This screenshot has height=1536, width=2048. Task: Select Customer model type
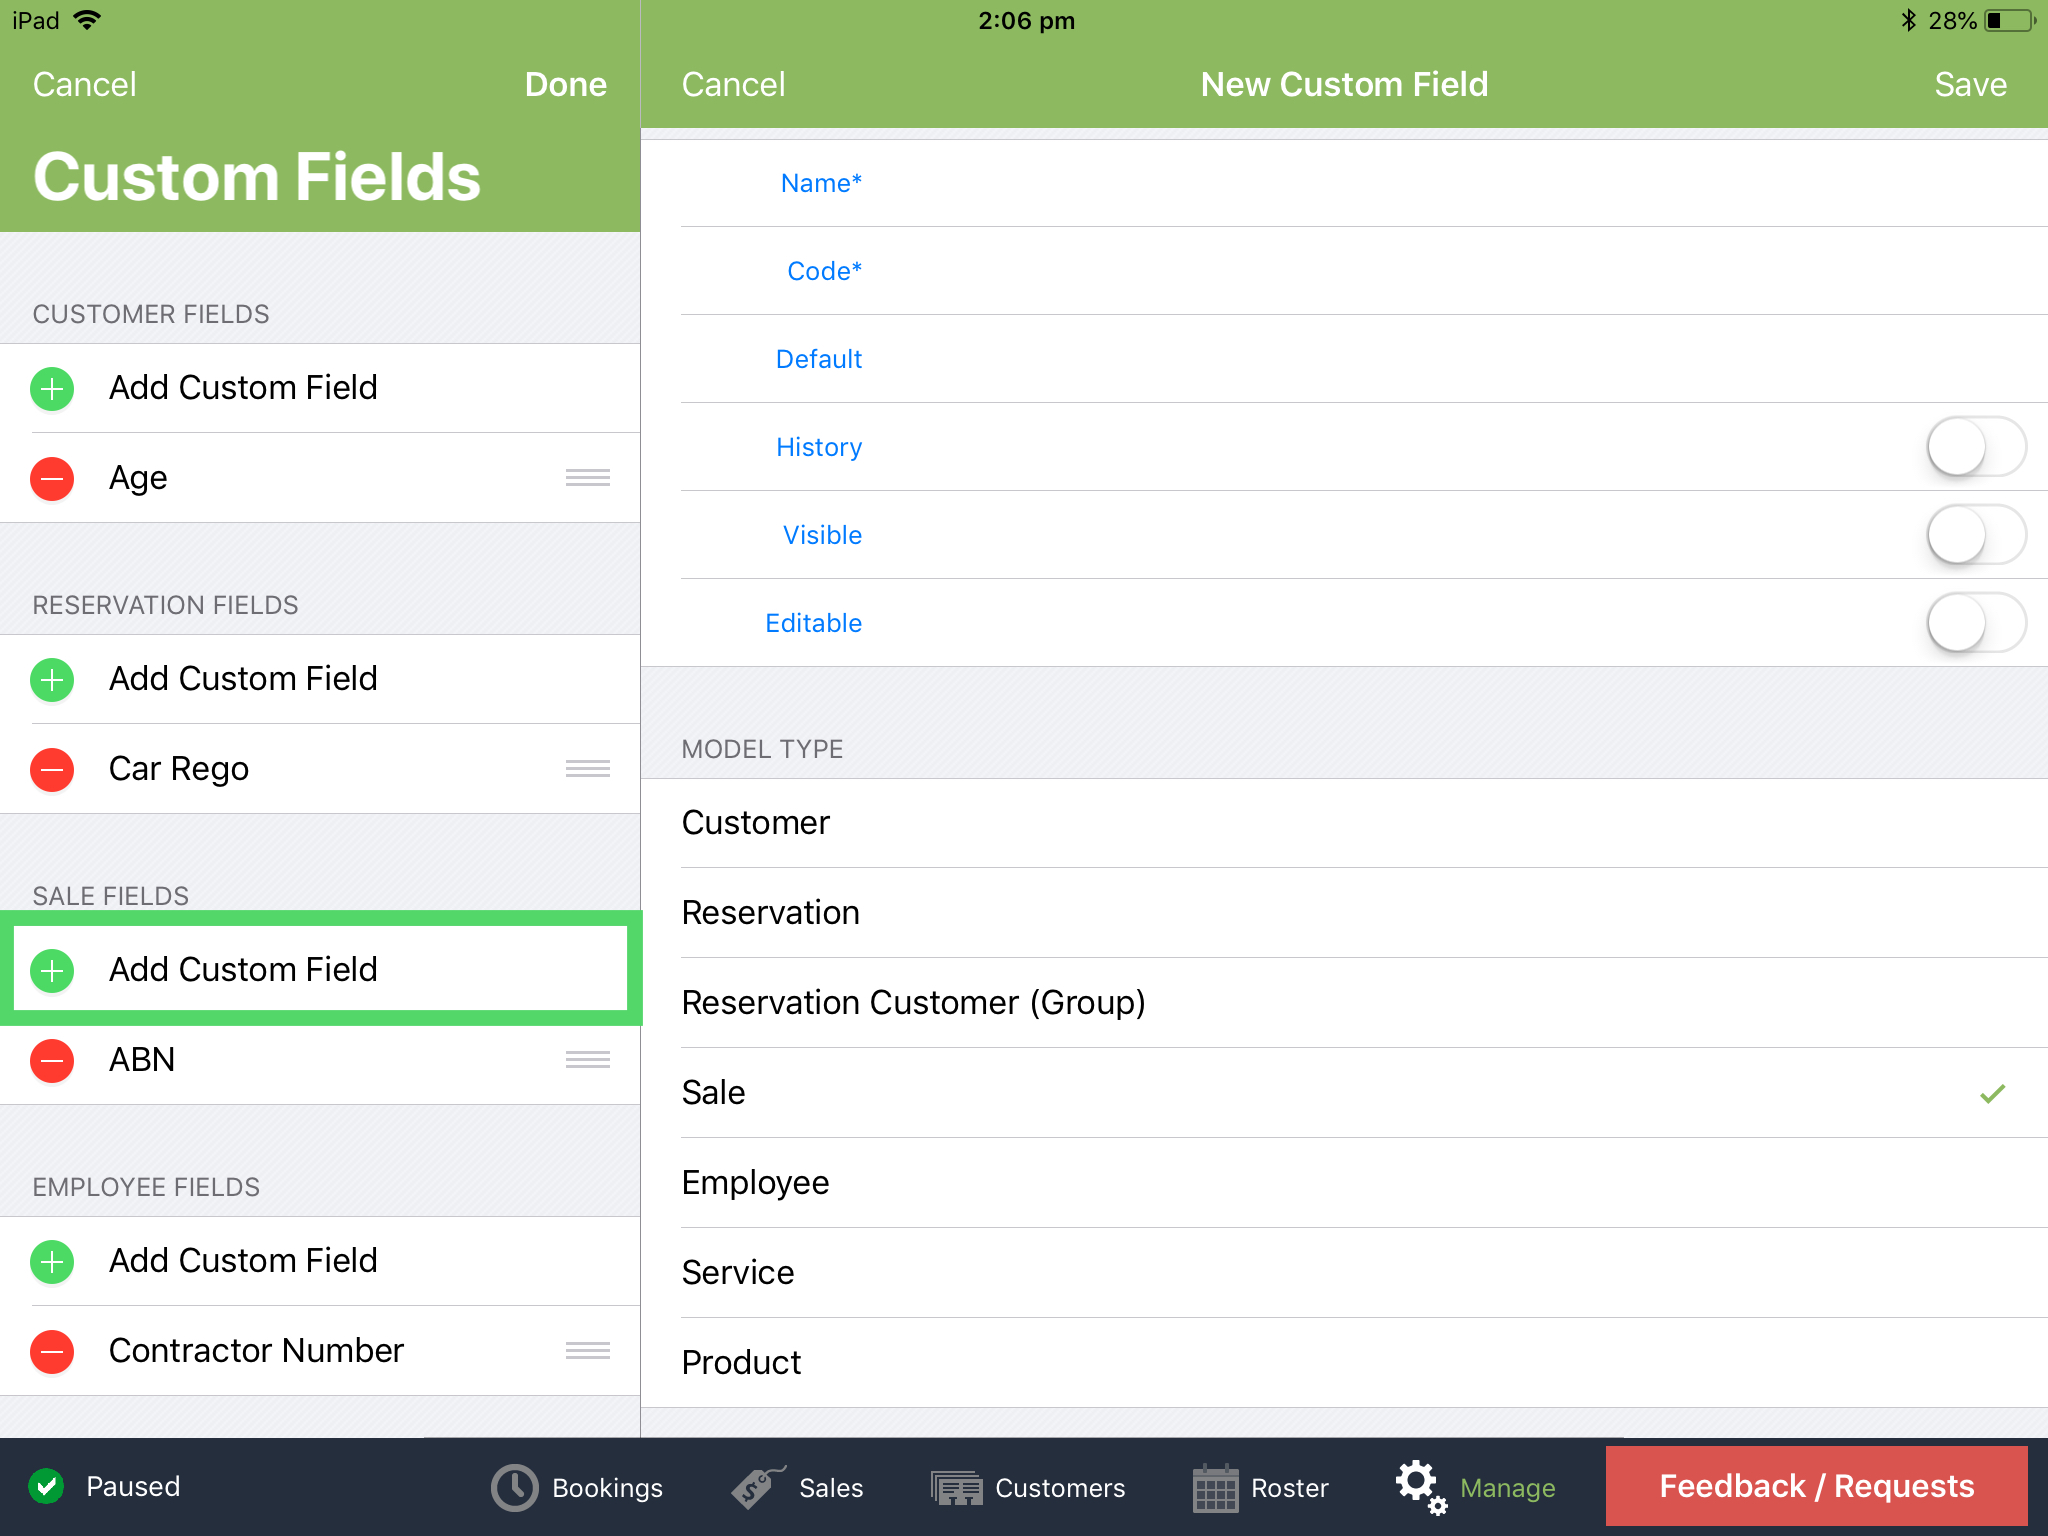pyautogui.click(x=1344, y=823)
